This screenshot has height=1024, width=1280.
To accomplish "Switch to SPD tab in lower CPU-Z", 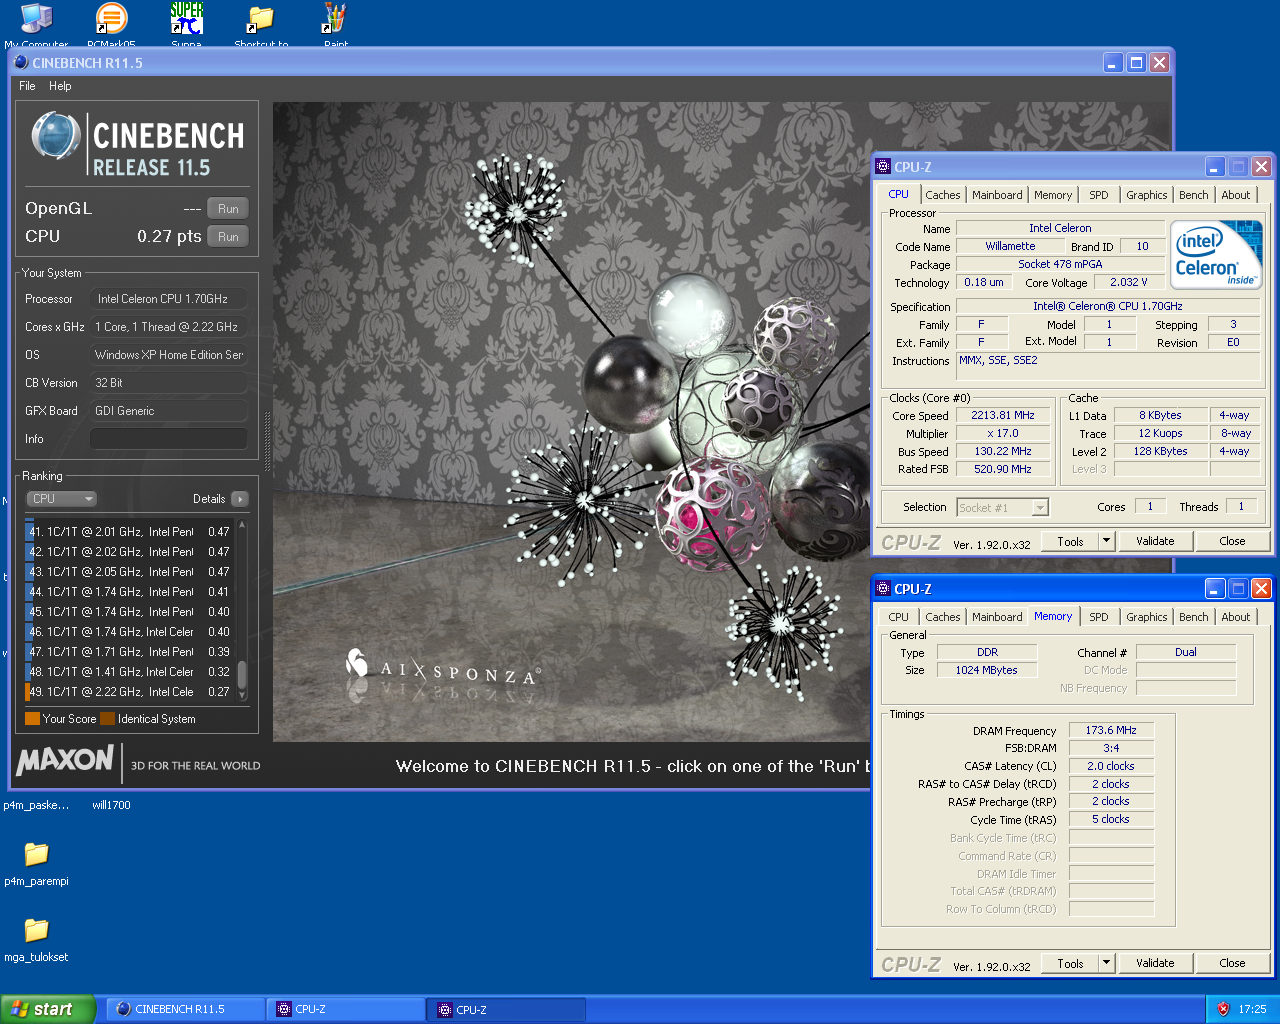I will [1099, 617].
